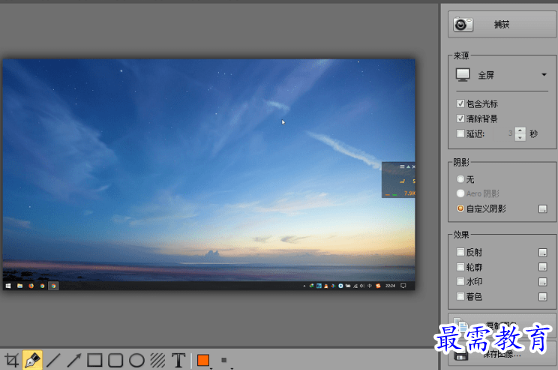
Task: Select the hatched blur/obscure tool
Action: tap(158, 360)
